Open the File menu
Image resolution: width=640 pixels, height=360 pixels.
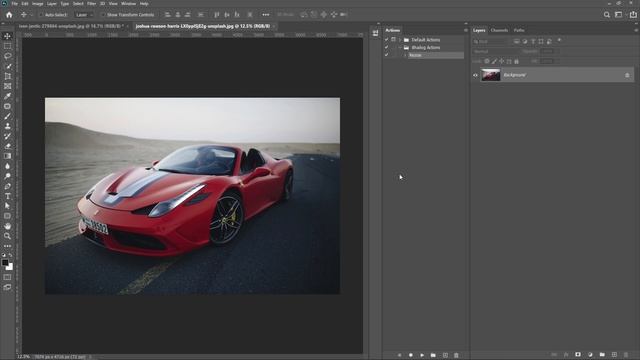point(15,4)
